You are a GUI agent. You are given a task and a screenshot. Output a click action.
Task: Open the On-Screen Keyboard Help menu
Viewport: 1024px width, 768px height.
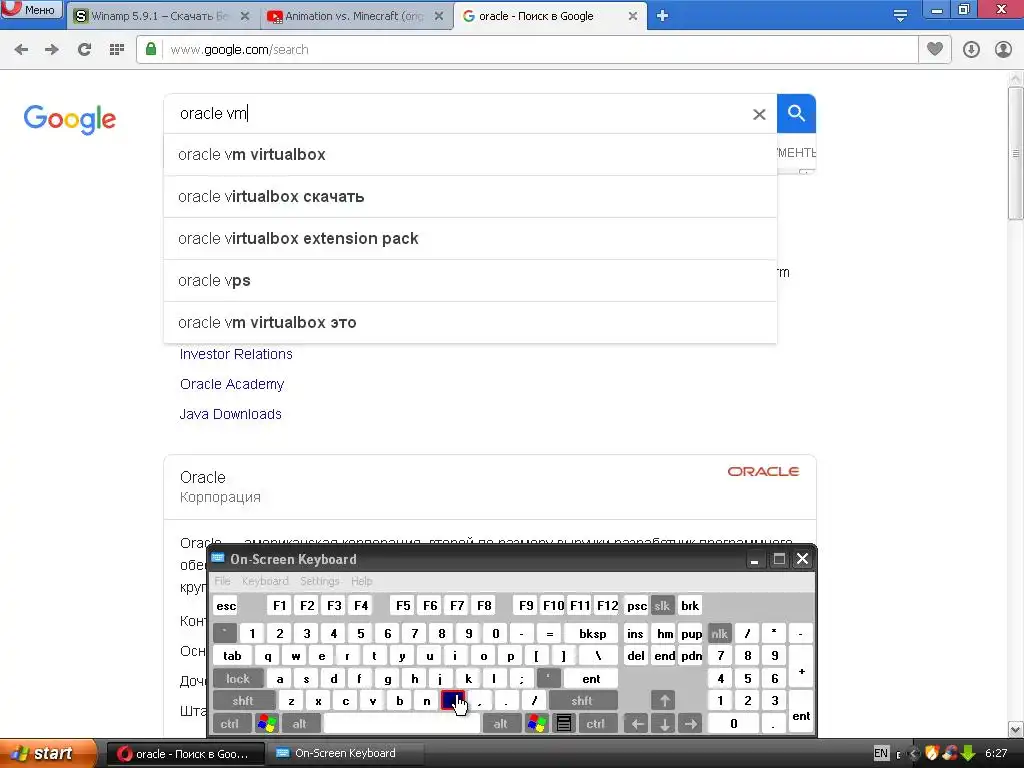coord(361,581)
